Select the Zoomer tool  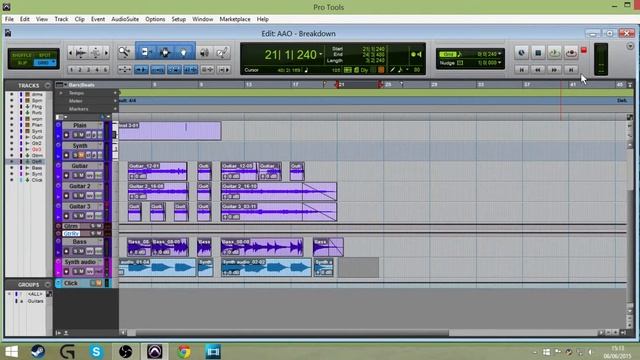coord(124,52)
